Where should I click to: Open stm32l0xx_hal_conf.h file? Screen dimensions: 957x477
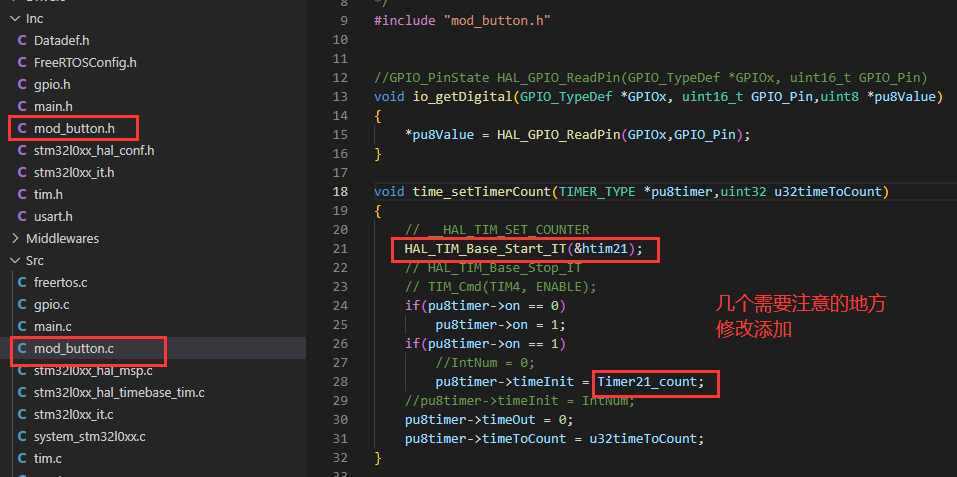pos(94,150)
